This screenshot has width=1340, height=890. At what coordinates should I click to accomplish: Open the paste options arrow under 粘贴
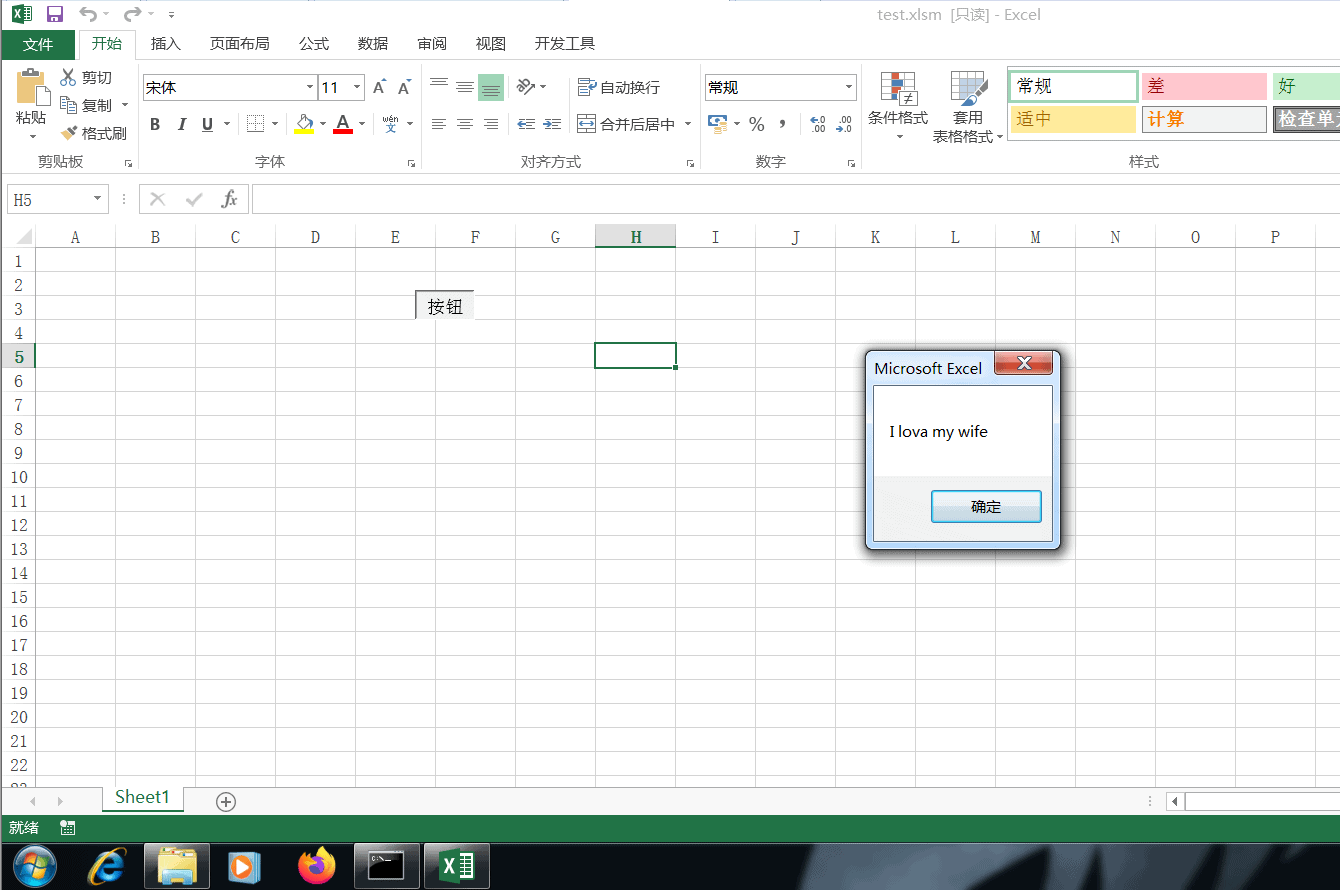pyautogui.click(x=32, y=137)
